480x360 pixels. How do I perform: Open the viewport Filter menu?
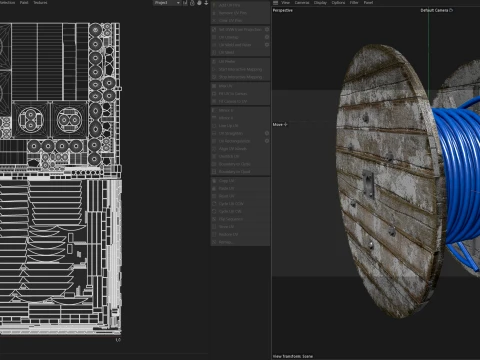(x=354, y=3)
